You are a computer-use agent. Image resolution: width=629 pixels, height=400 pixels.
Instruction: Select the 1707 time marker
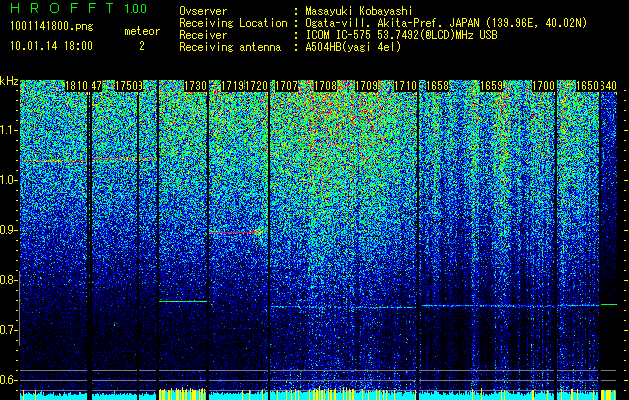[x=286, y=86]
